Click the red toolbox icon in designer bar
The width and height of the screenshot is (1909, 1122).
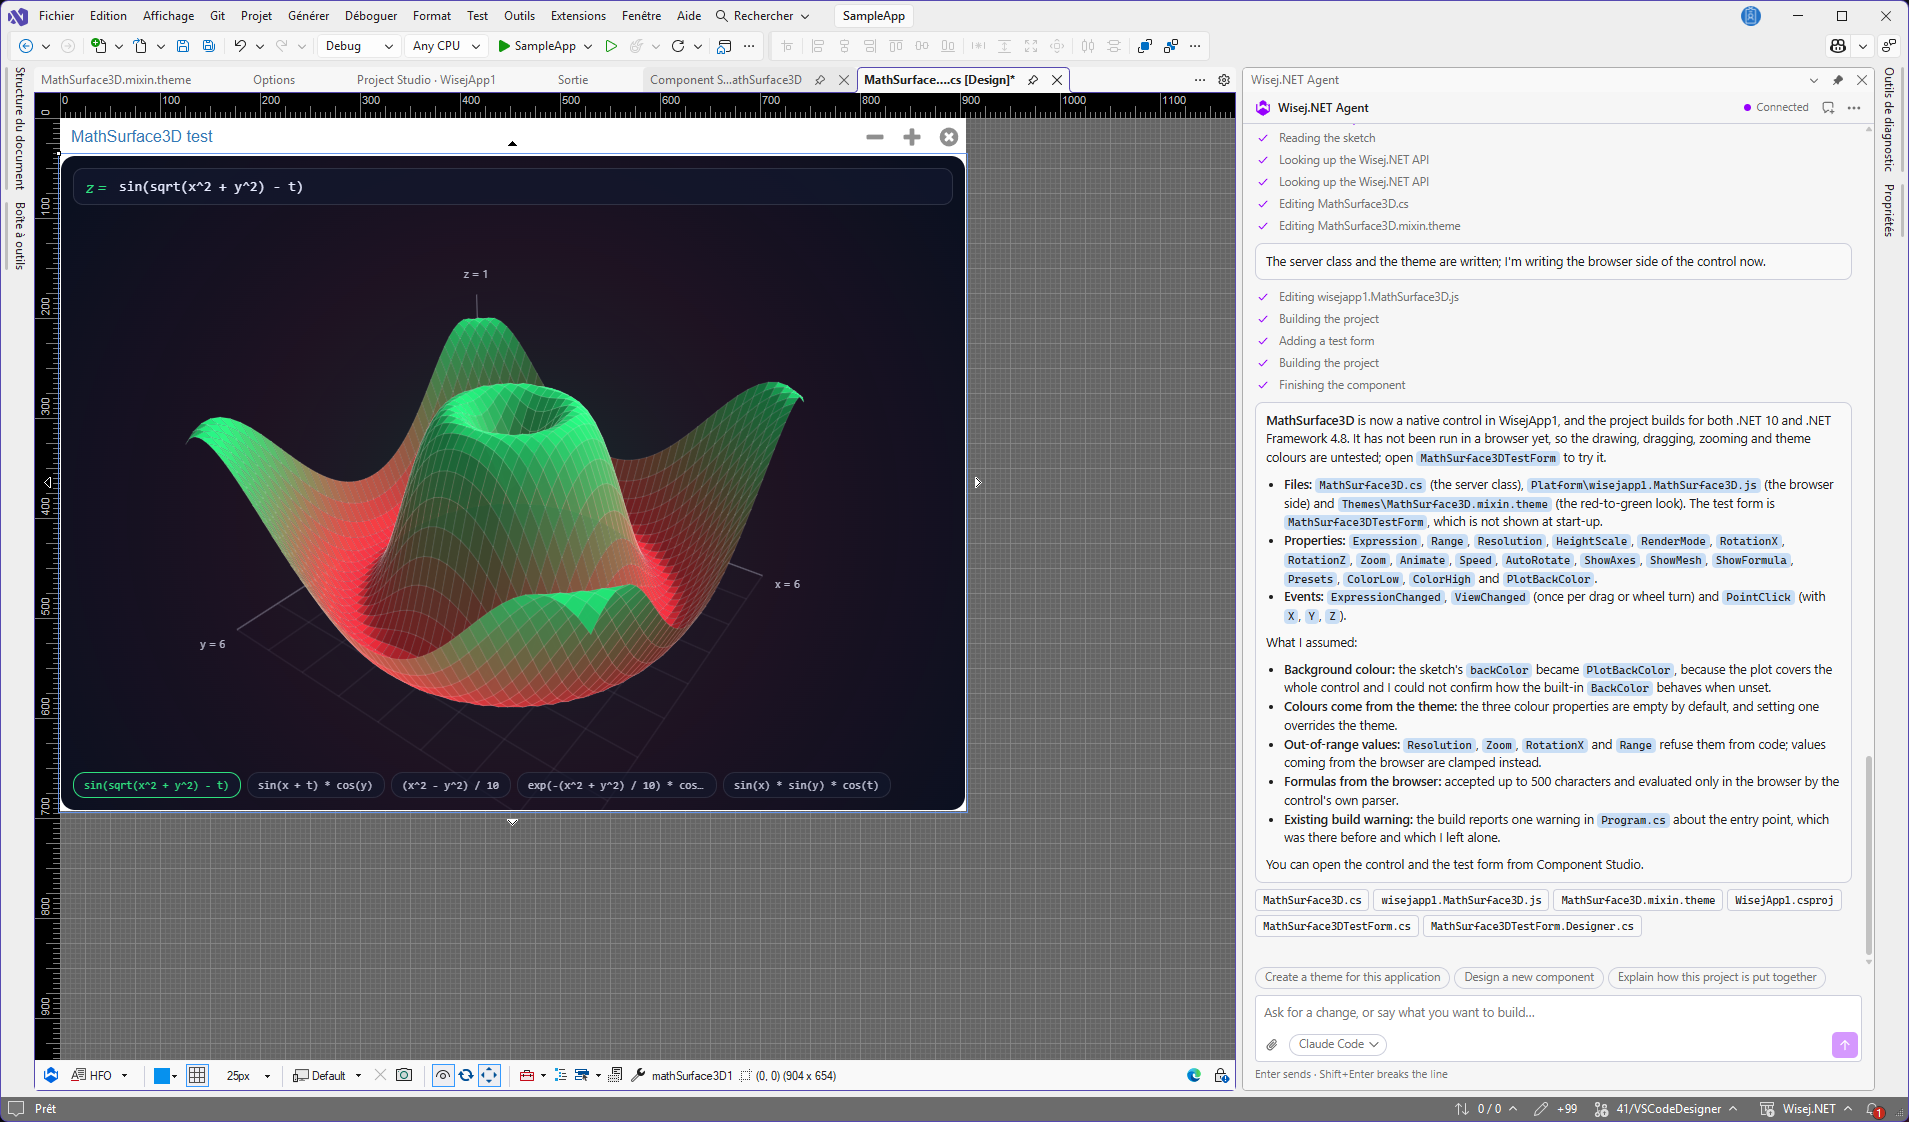click(x=526, y=1075)
